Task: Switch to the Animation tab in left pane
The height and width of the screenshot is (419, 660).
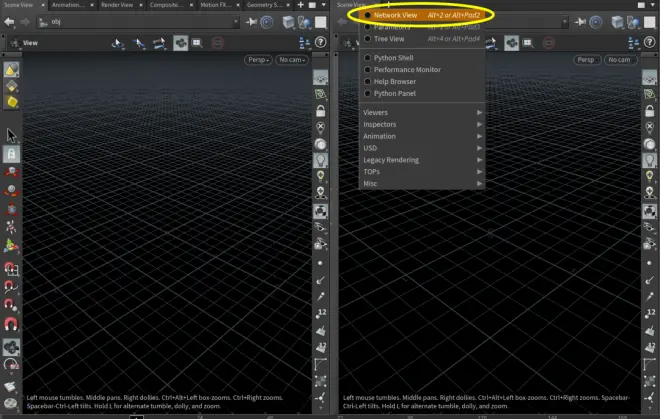Action: (67, 5)
